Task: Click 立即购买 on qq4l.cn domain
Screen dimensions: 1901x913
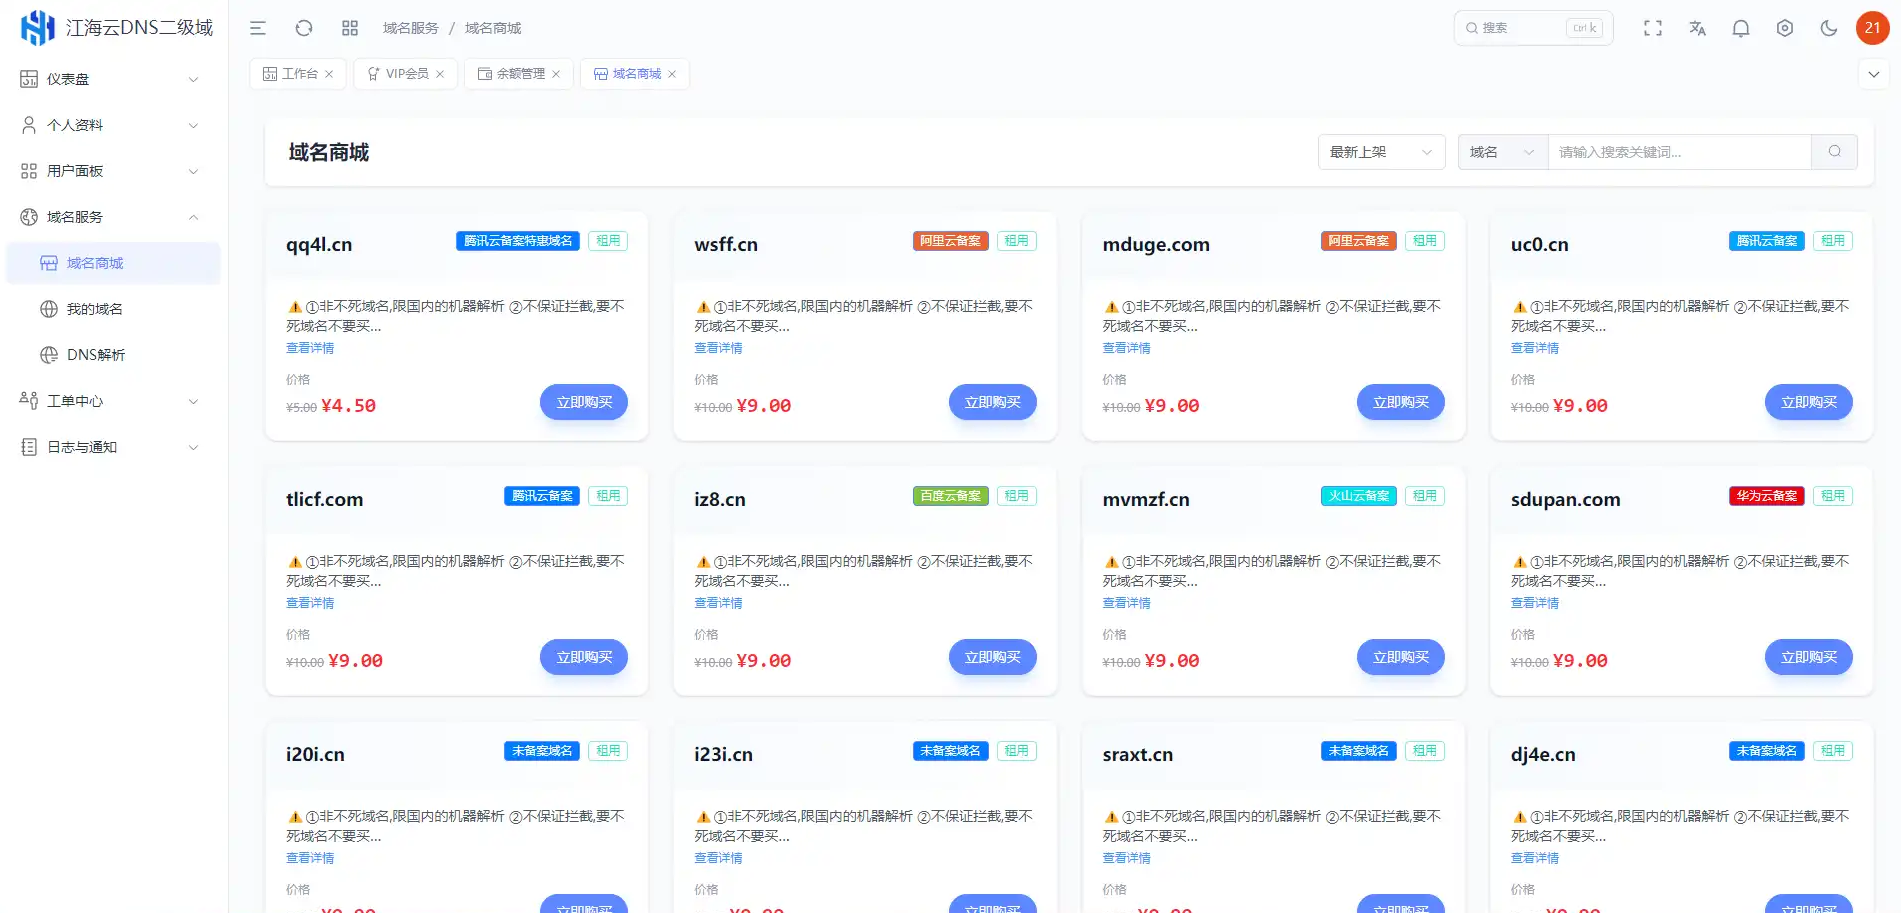Action: pos(584,402)
